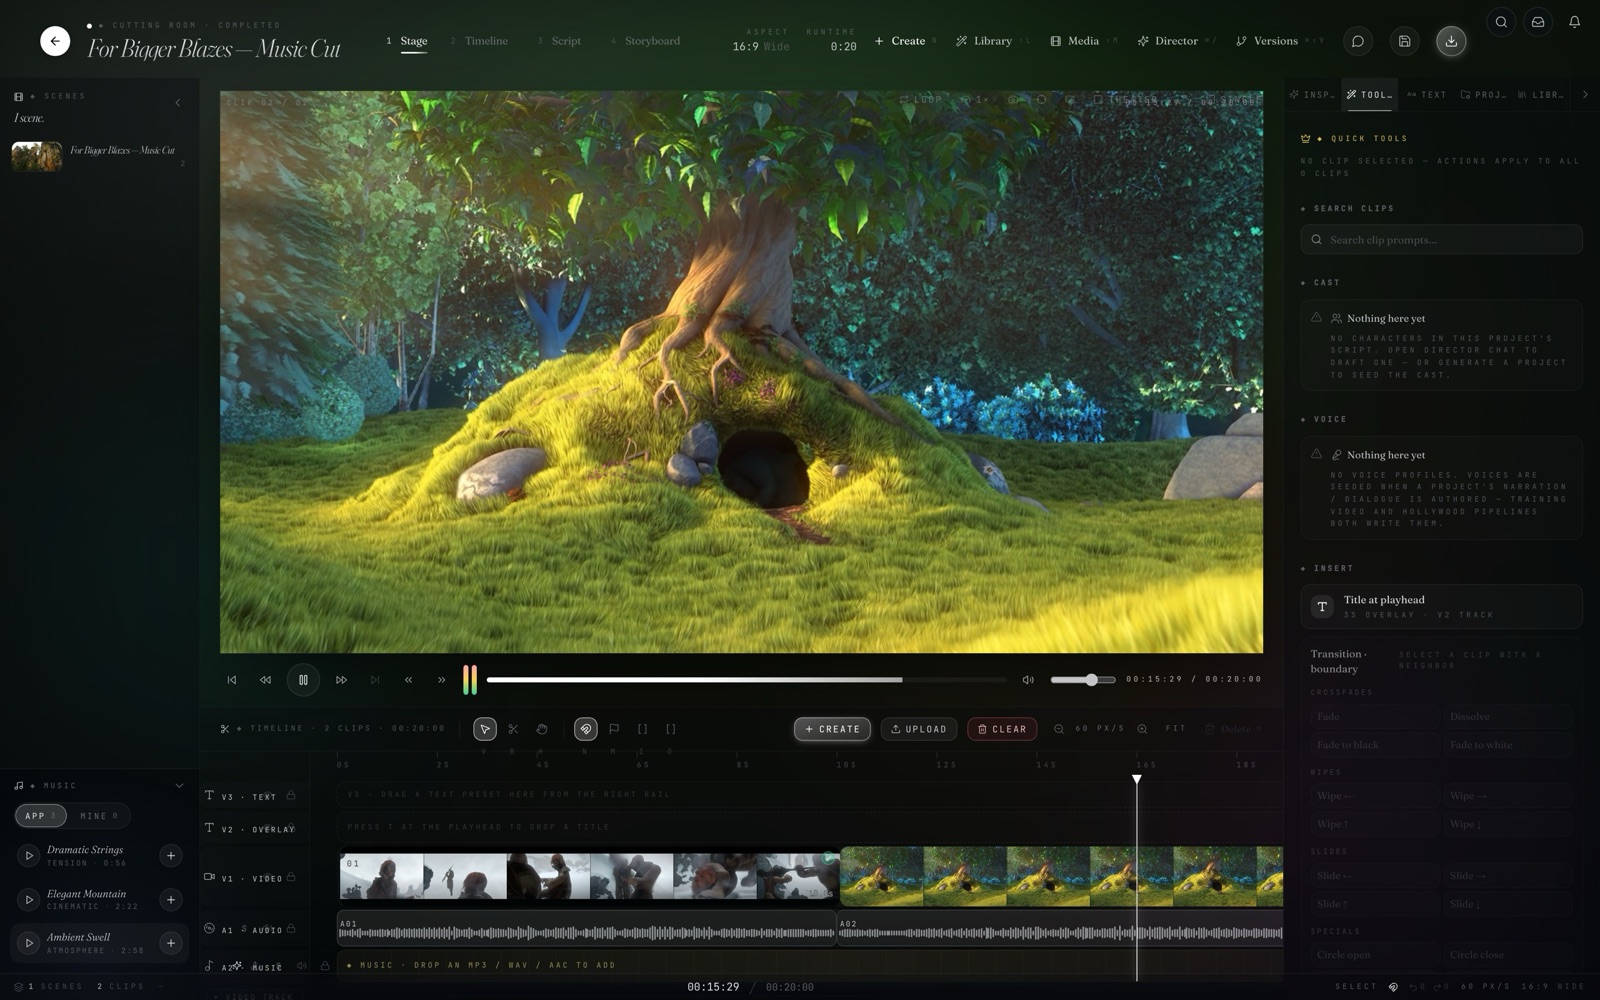This screenshot has width=1600, height=1000.
Task: Go back using the round arrow button
Action: (x=55, y=41)
